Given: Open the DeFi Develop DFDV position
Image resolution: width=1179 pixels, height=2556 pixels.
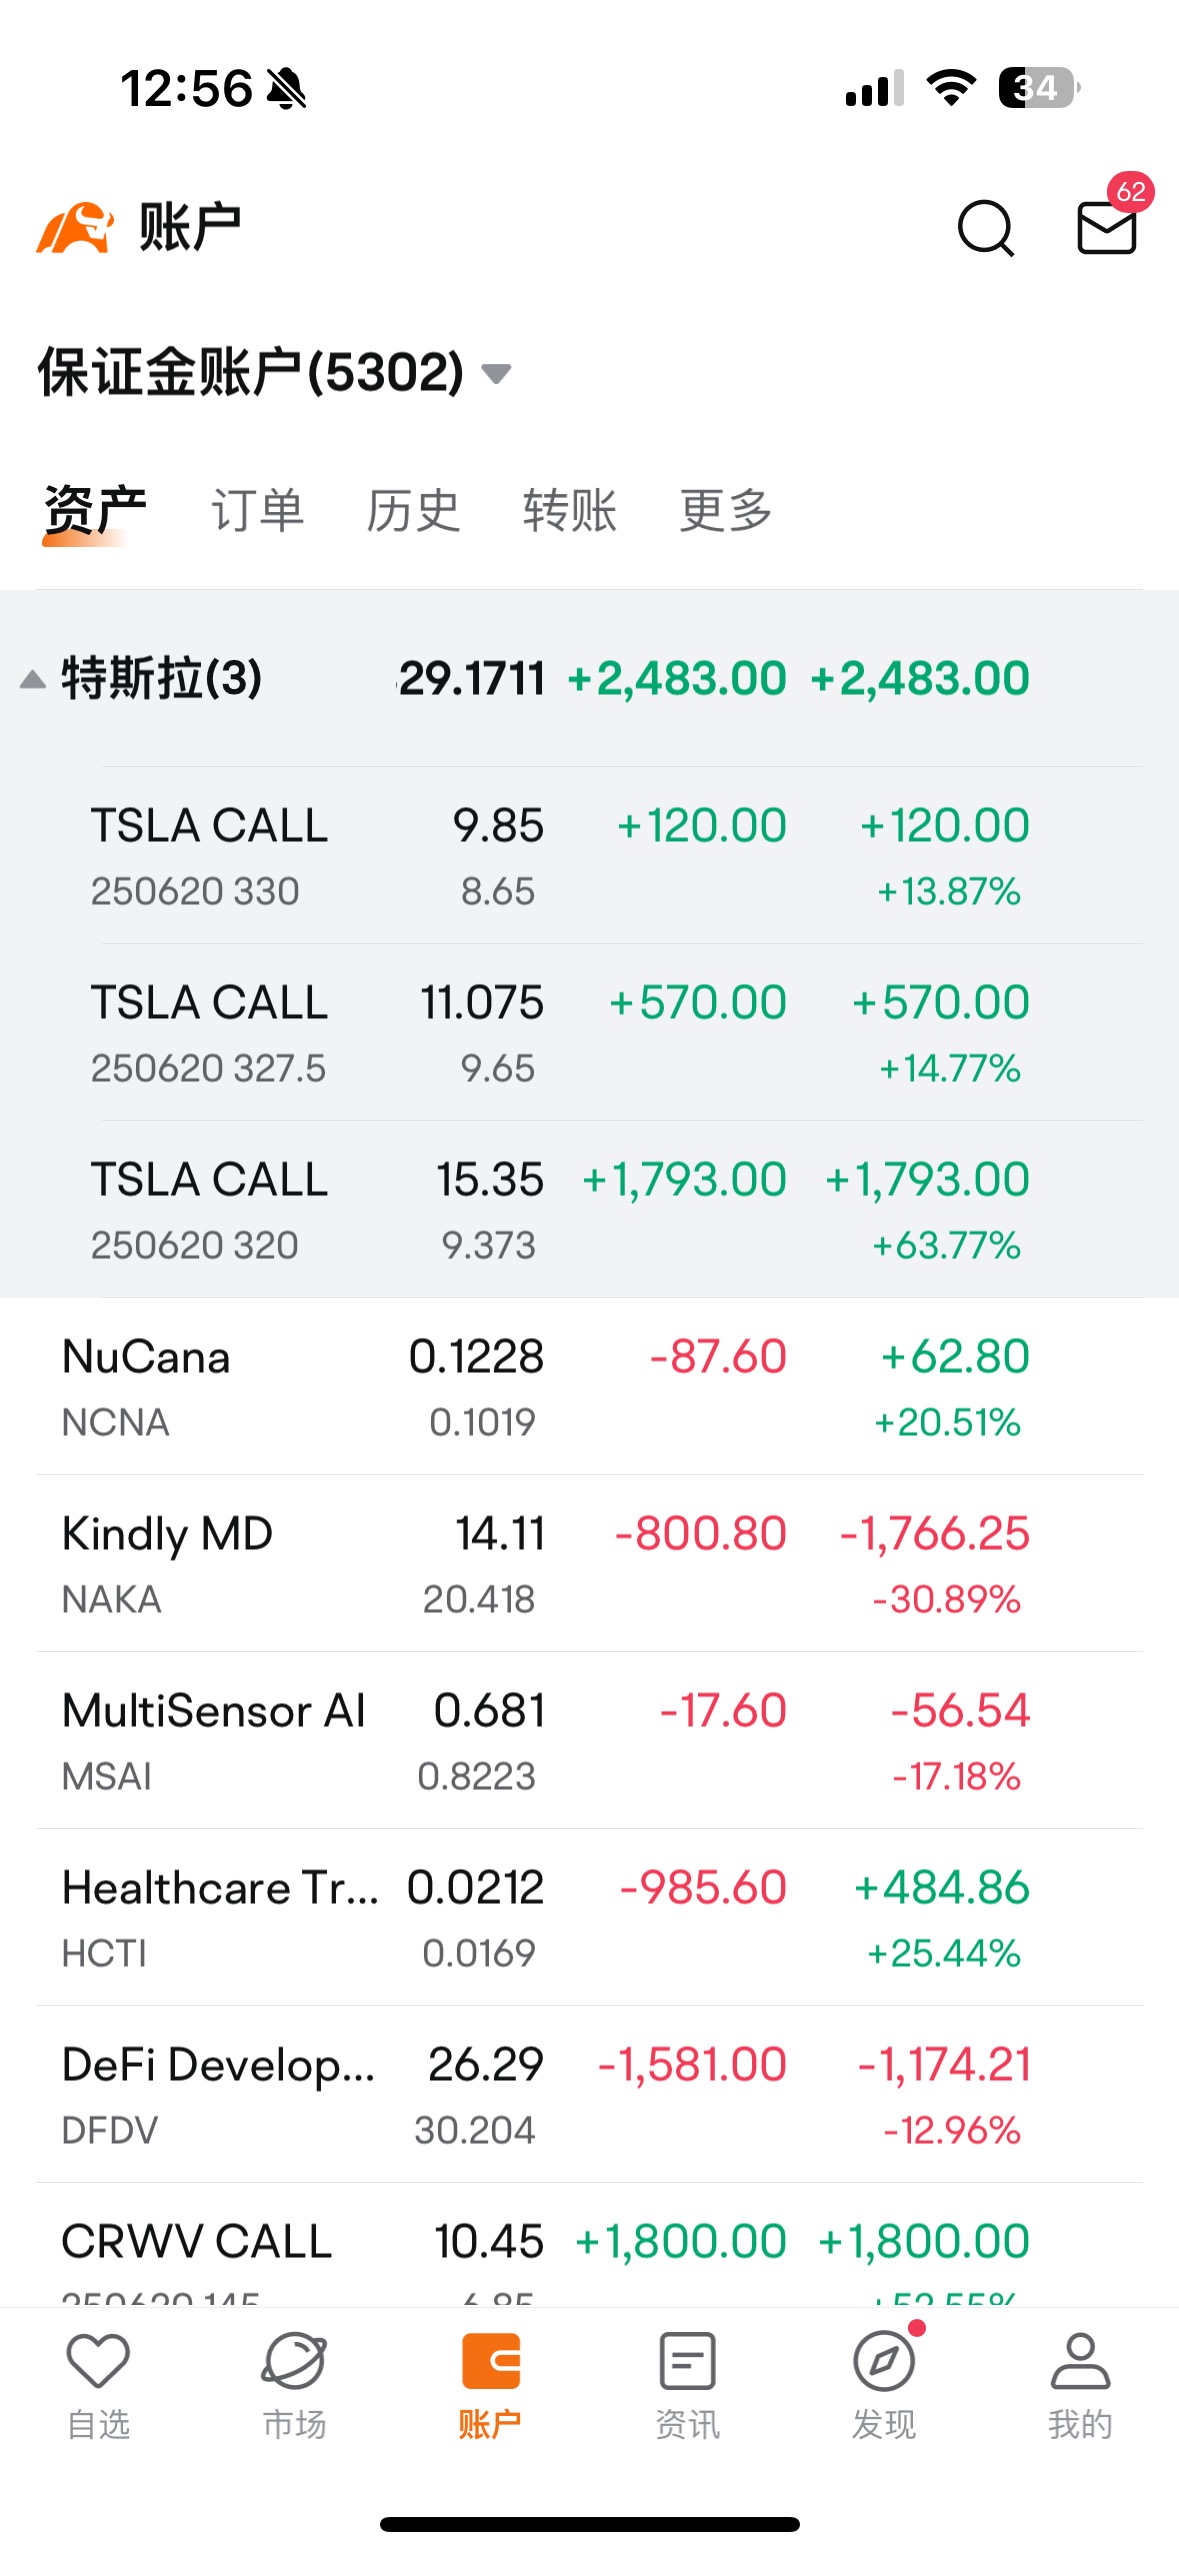Looking at the screenshot, I should click(x=589, y=2095).
